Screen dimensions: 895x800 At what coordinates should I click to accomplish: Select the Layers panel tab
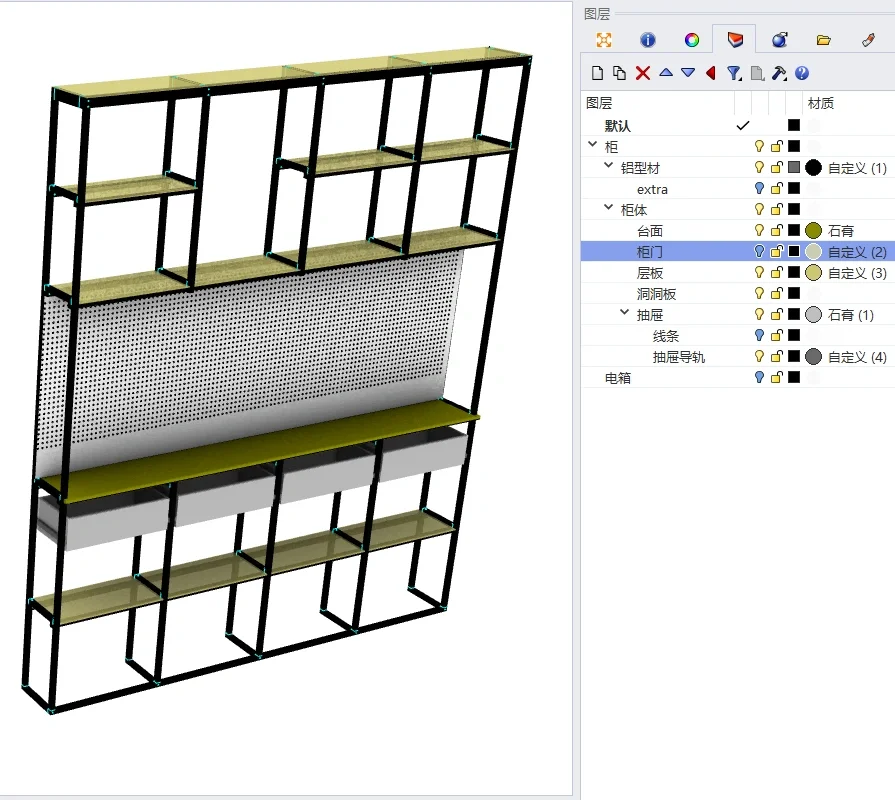(x=735, y=40)
